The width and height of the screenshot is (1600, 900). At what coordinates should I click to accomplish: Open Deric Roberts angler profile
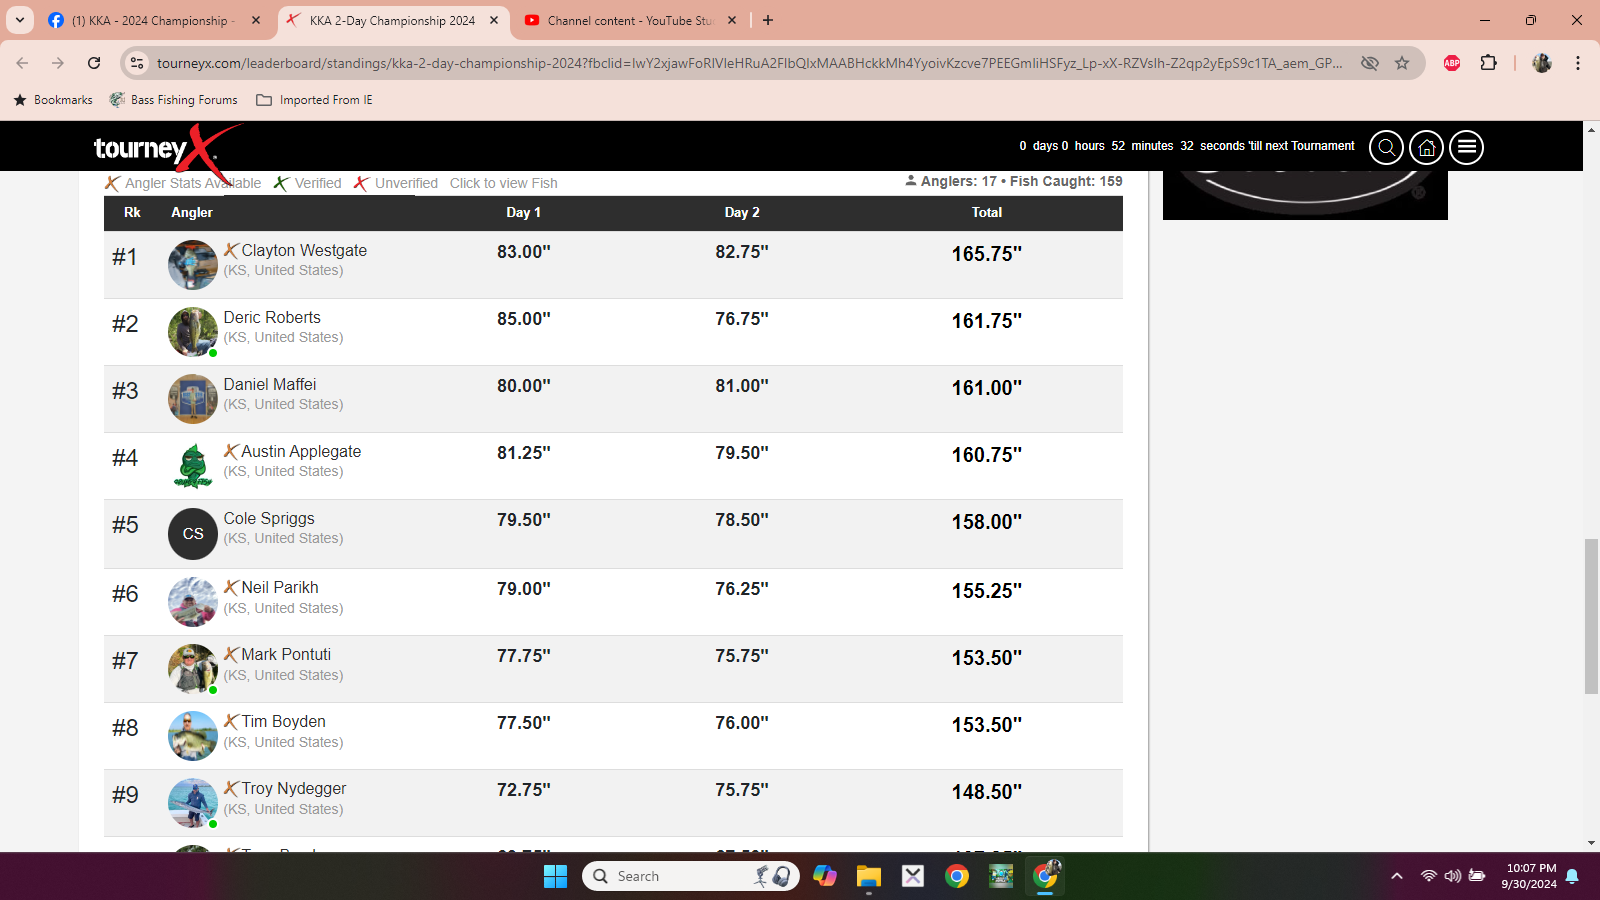[272, 317]
